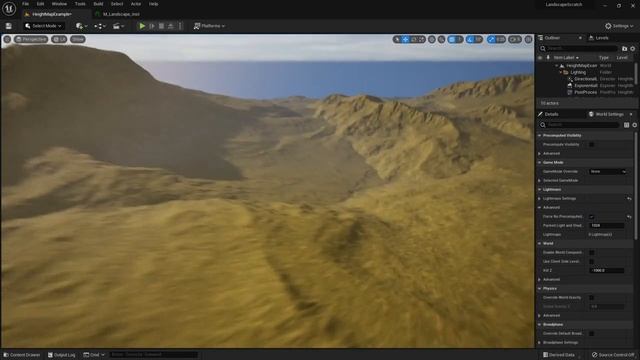Click the Eject button in the play toolbar

click(x=171, y=26)
